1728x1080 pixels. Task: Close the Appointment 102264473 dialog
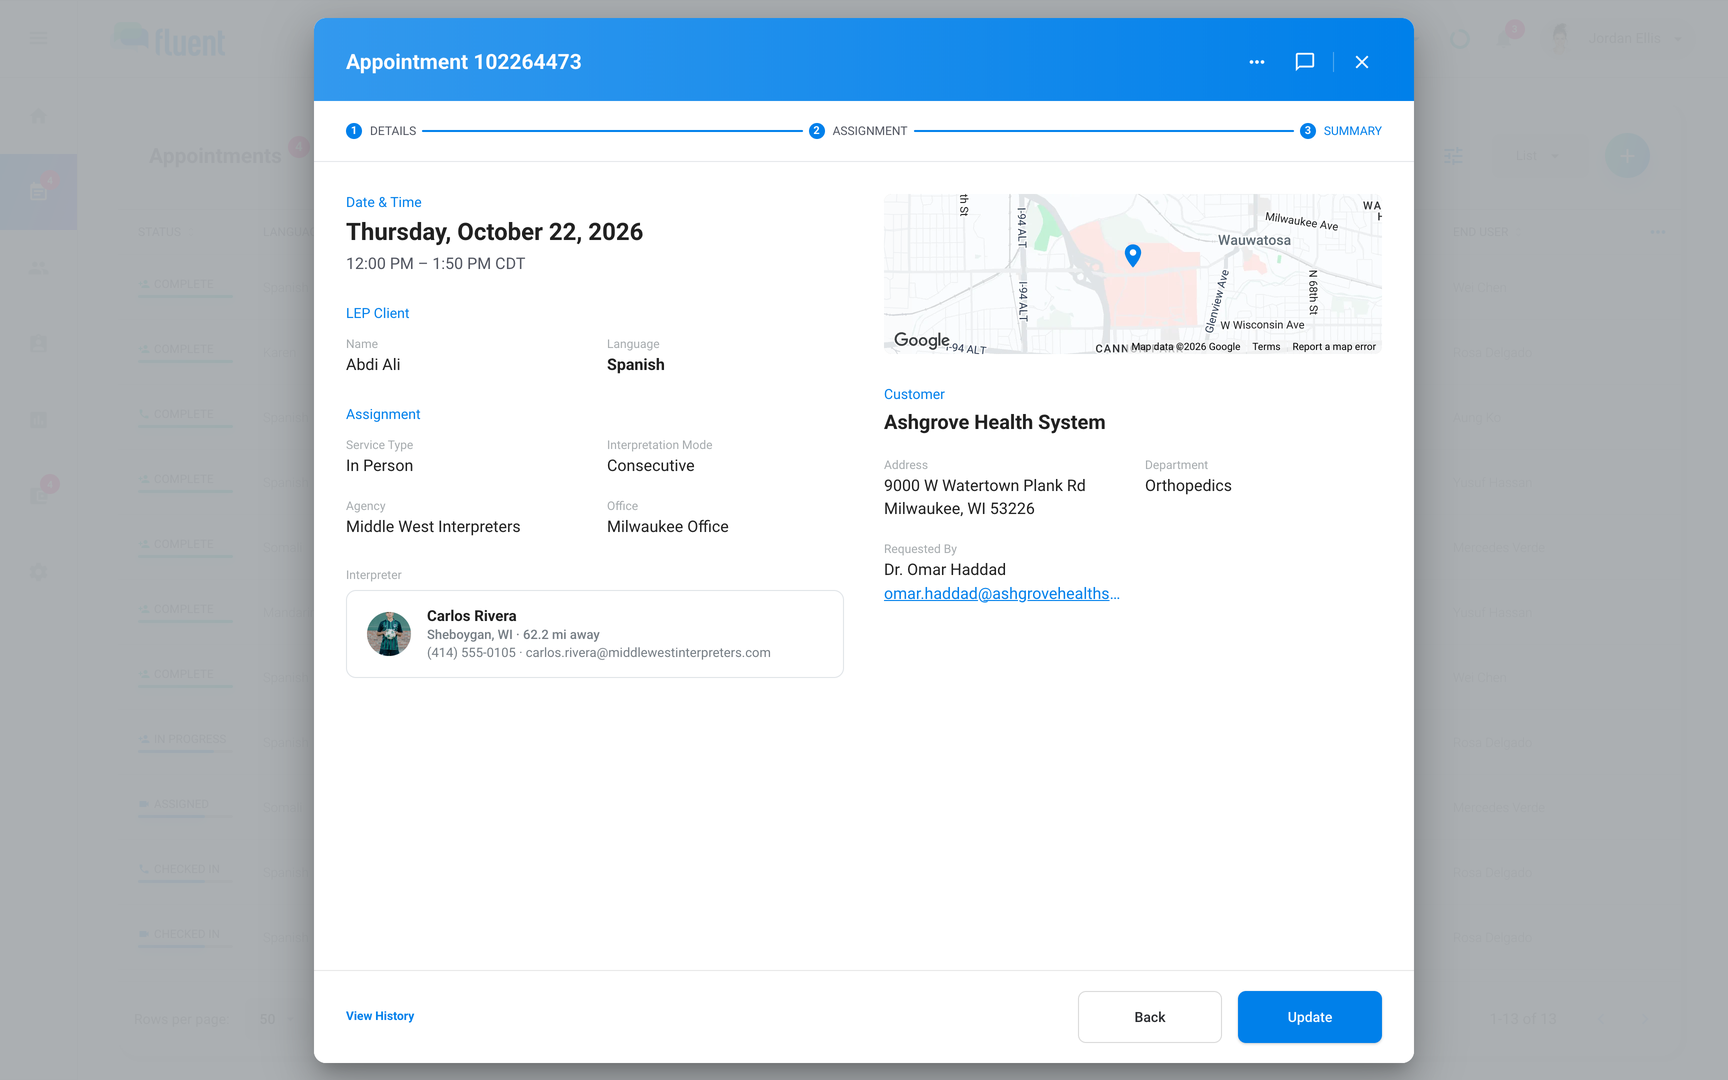click(x=1362, y=62)
